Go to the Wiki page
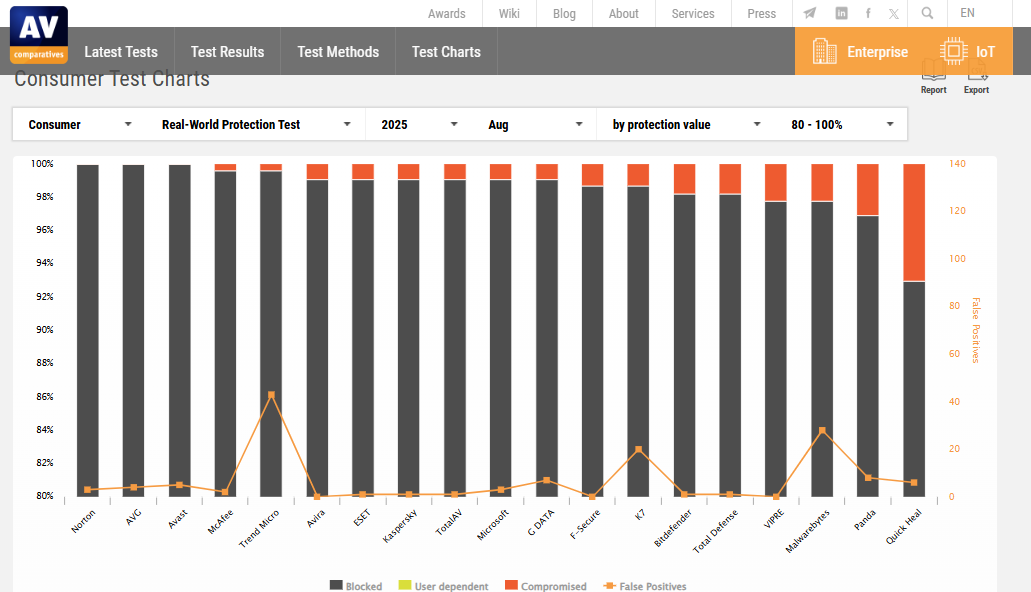The width and height of the screenshot is (1031, 592). tap(509, 13)
